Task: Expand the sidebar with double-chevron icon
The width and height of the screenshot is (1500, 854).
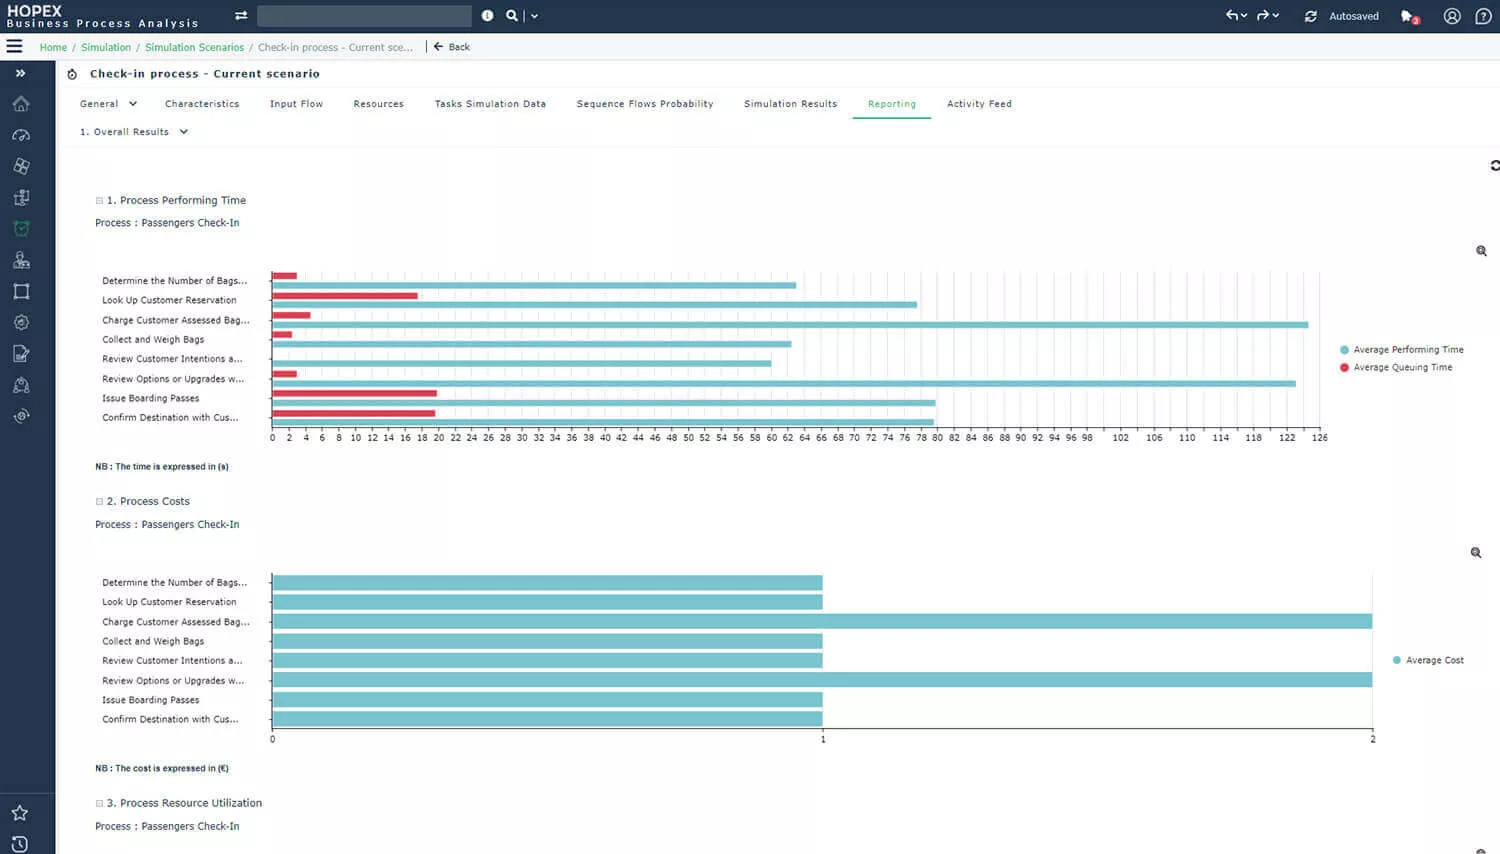Action: point(20,73)
